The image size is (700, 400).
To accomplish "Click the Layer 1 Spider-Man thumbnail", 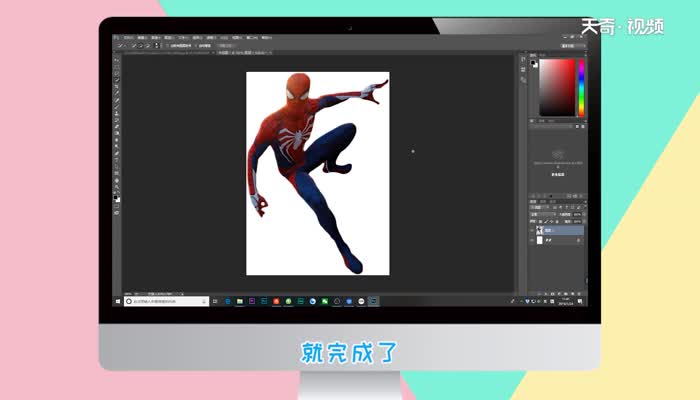I will (x=540, y=230).
